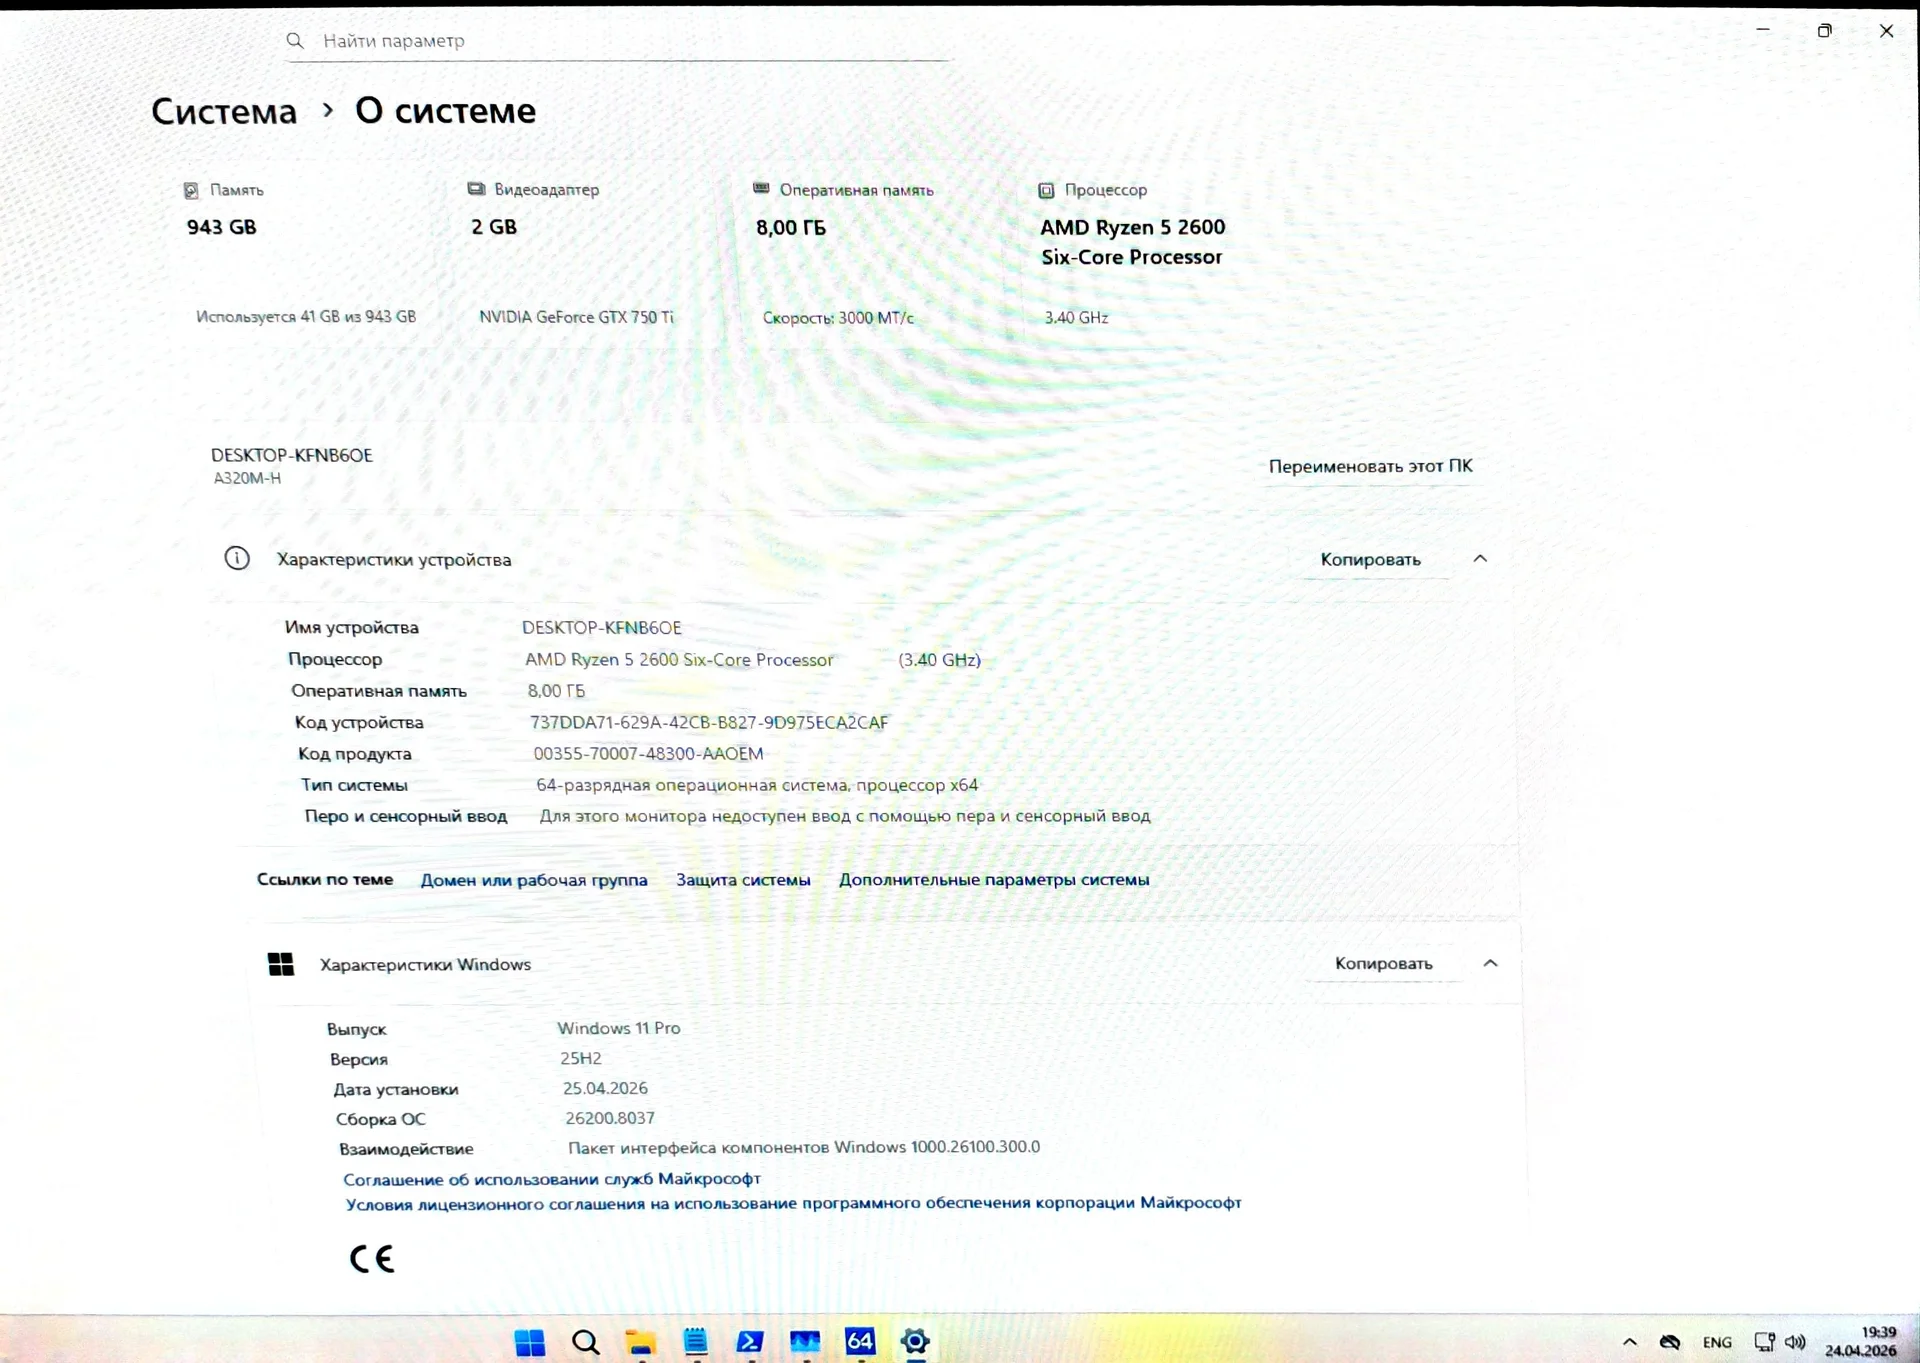Open the OneDrive cloud tray icon
Screen dimensions: 1920x1363
tap(1670, 1342)
